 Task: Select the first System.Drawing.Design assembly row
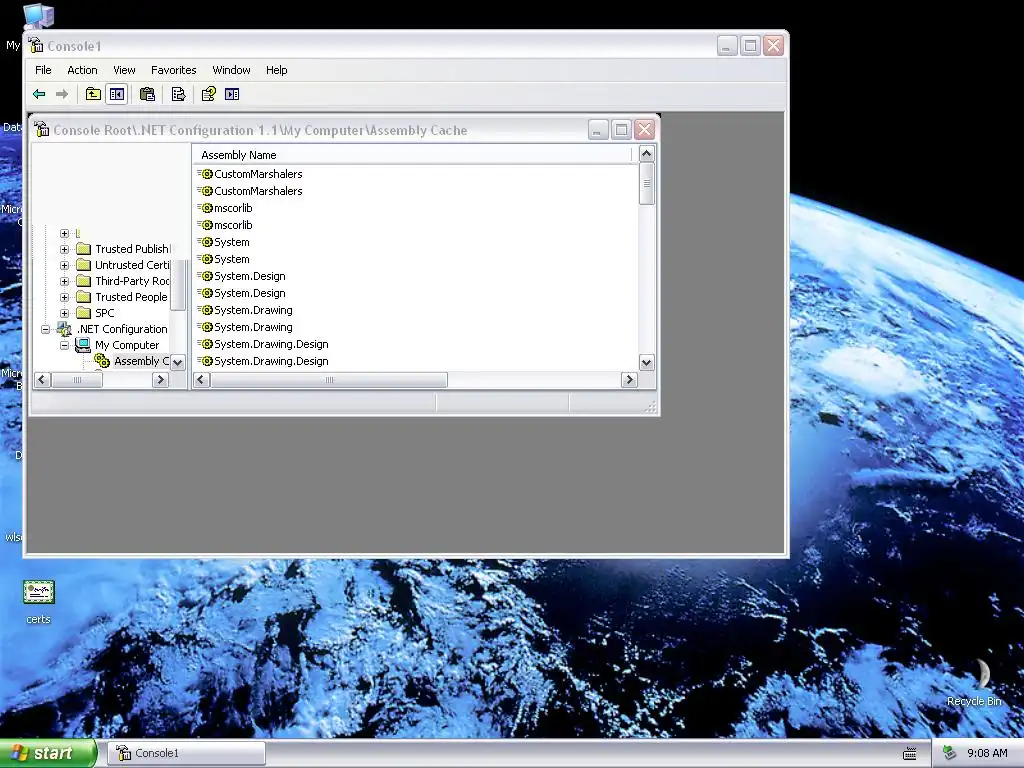(263, 344)
